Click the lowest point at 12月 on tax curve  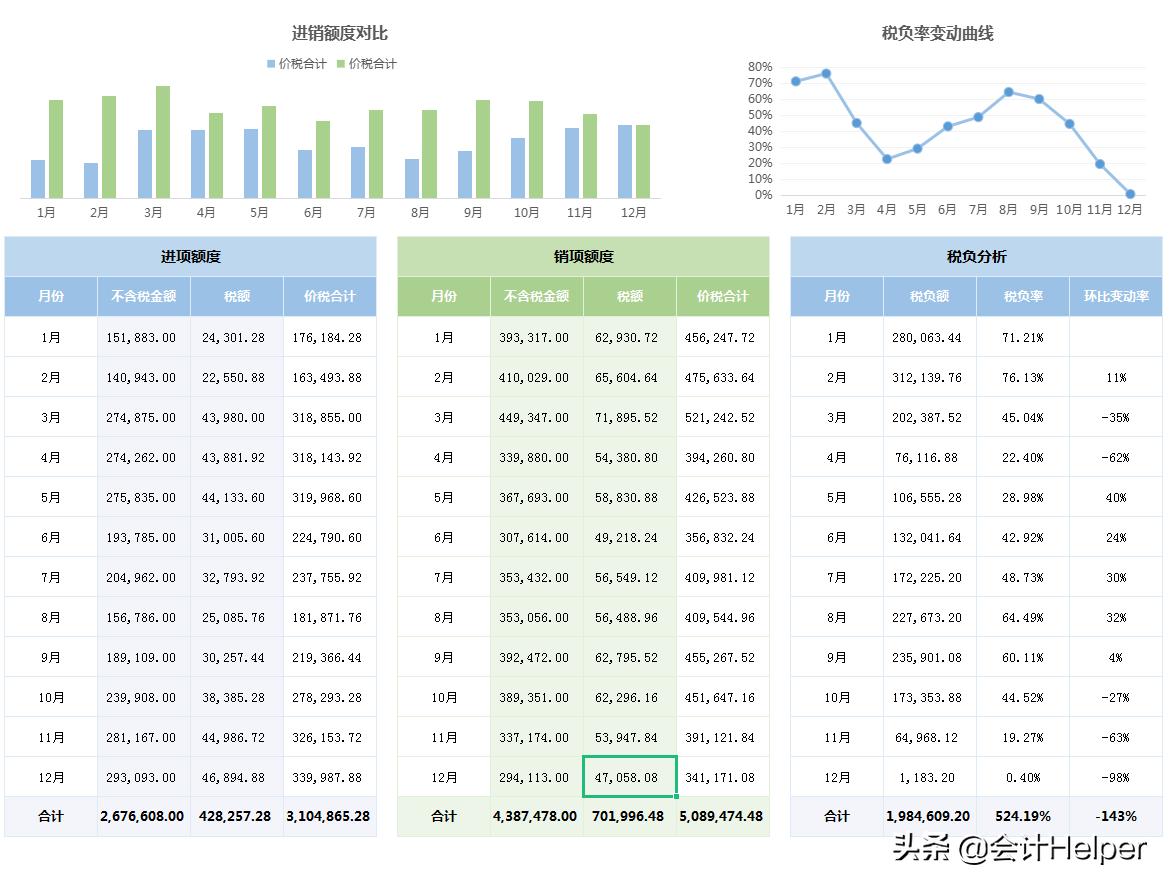pos(1130,194)
